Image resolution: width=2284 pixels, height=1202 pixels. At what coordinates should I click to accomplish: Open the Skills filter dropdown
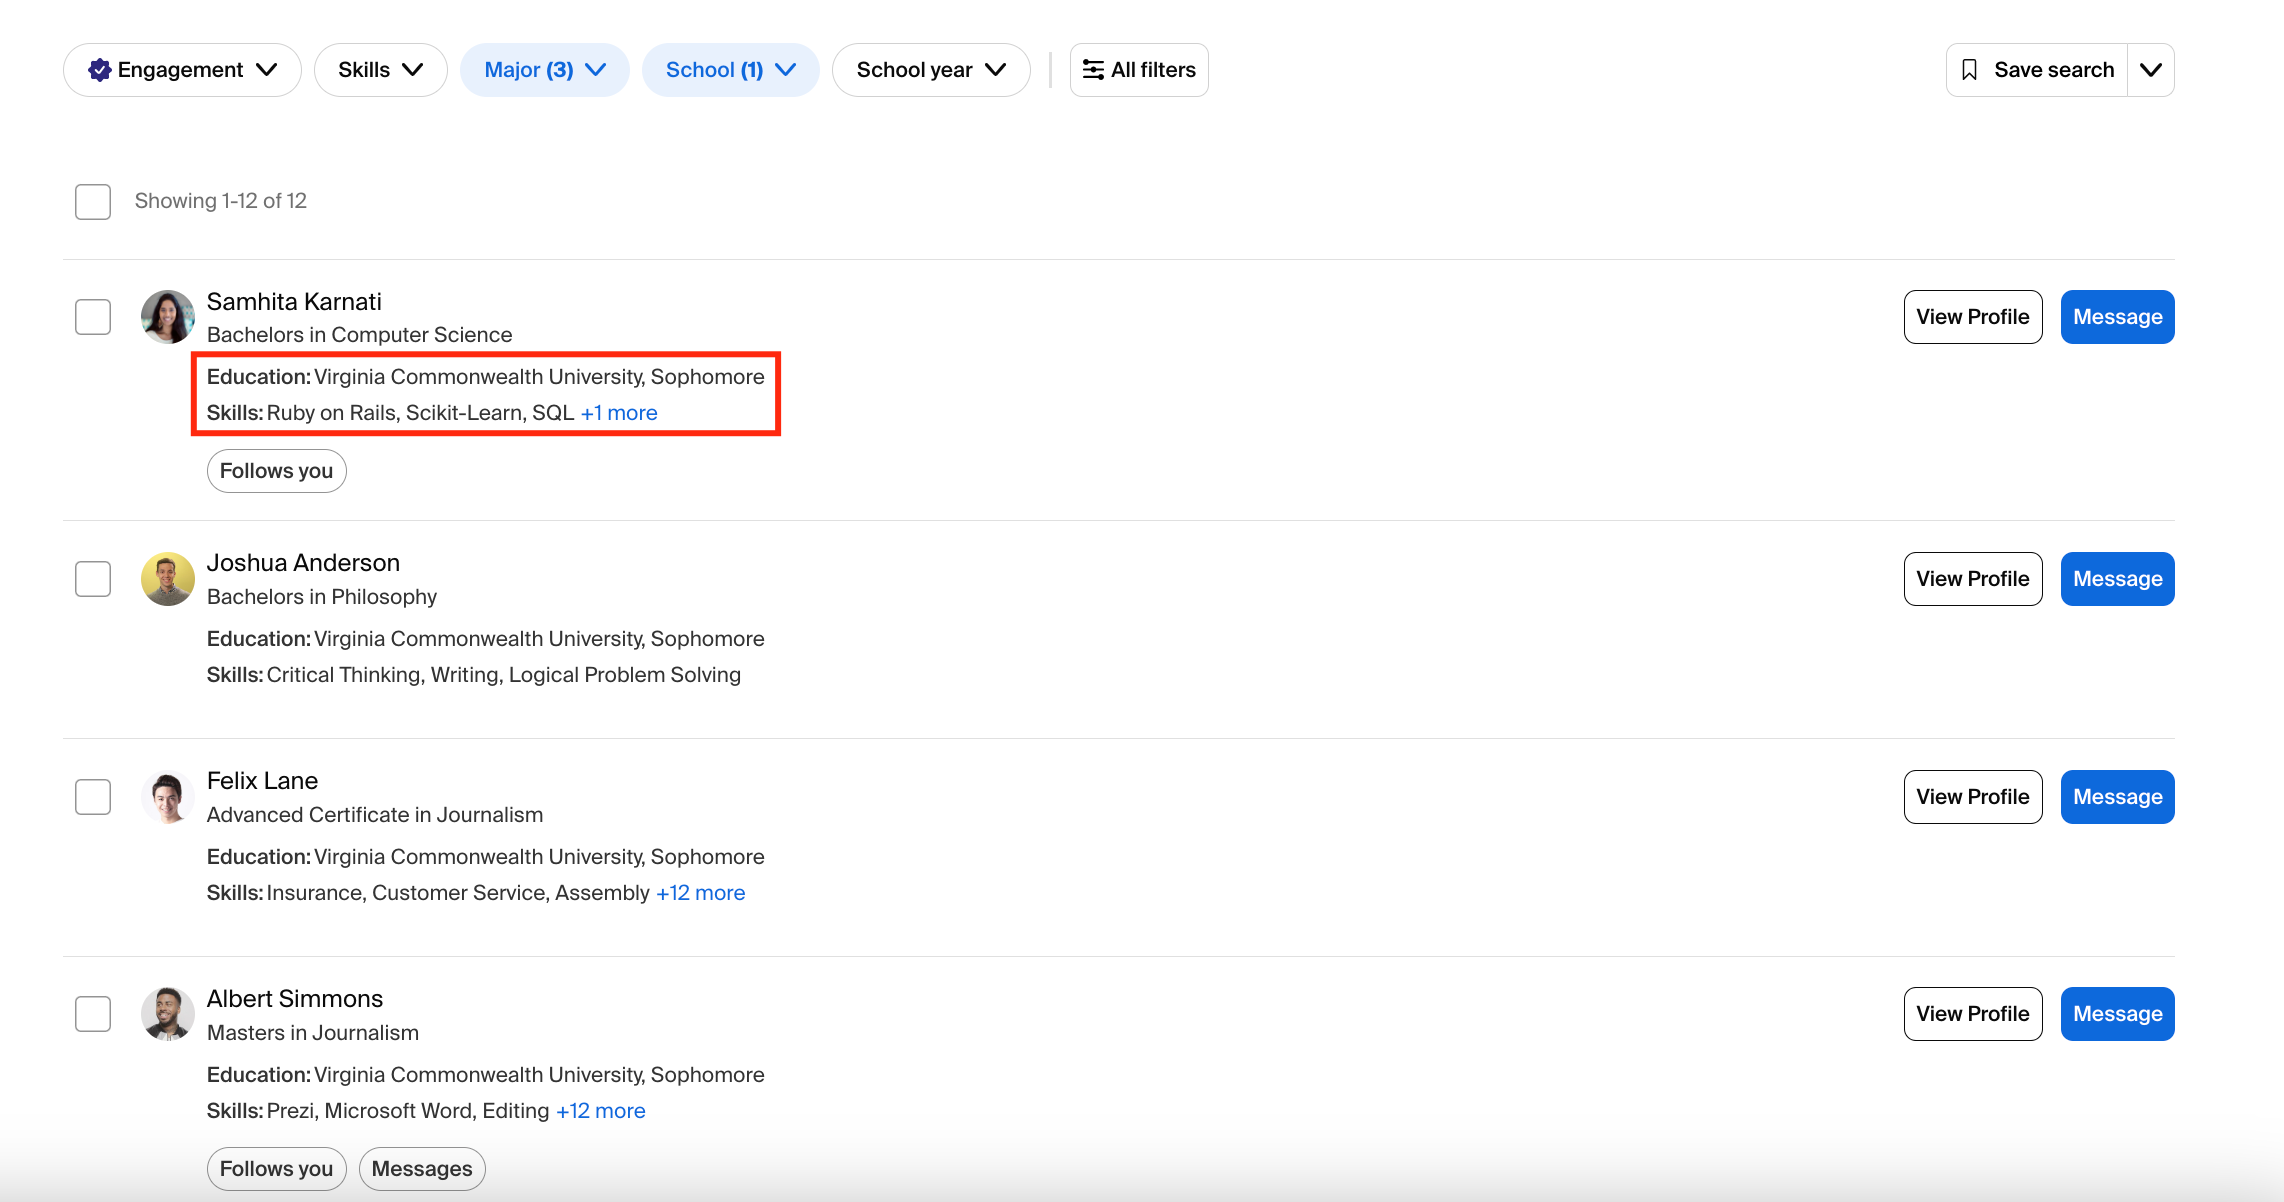pyautogui.click(x=380, y=69)
